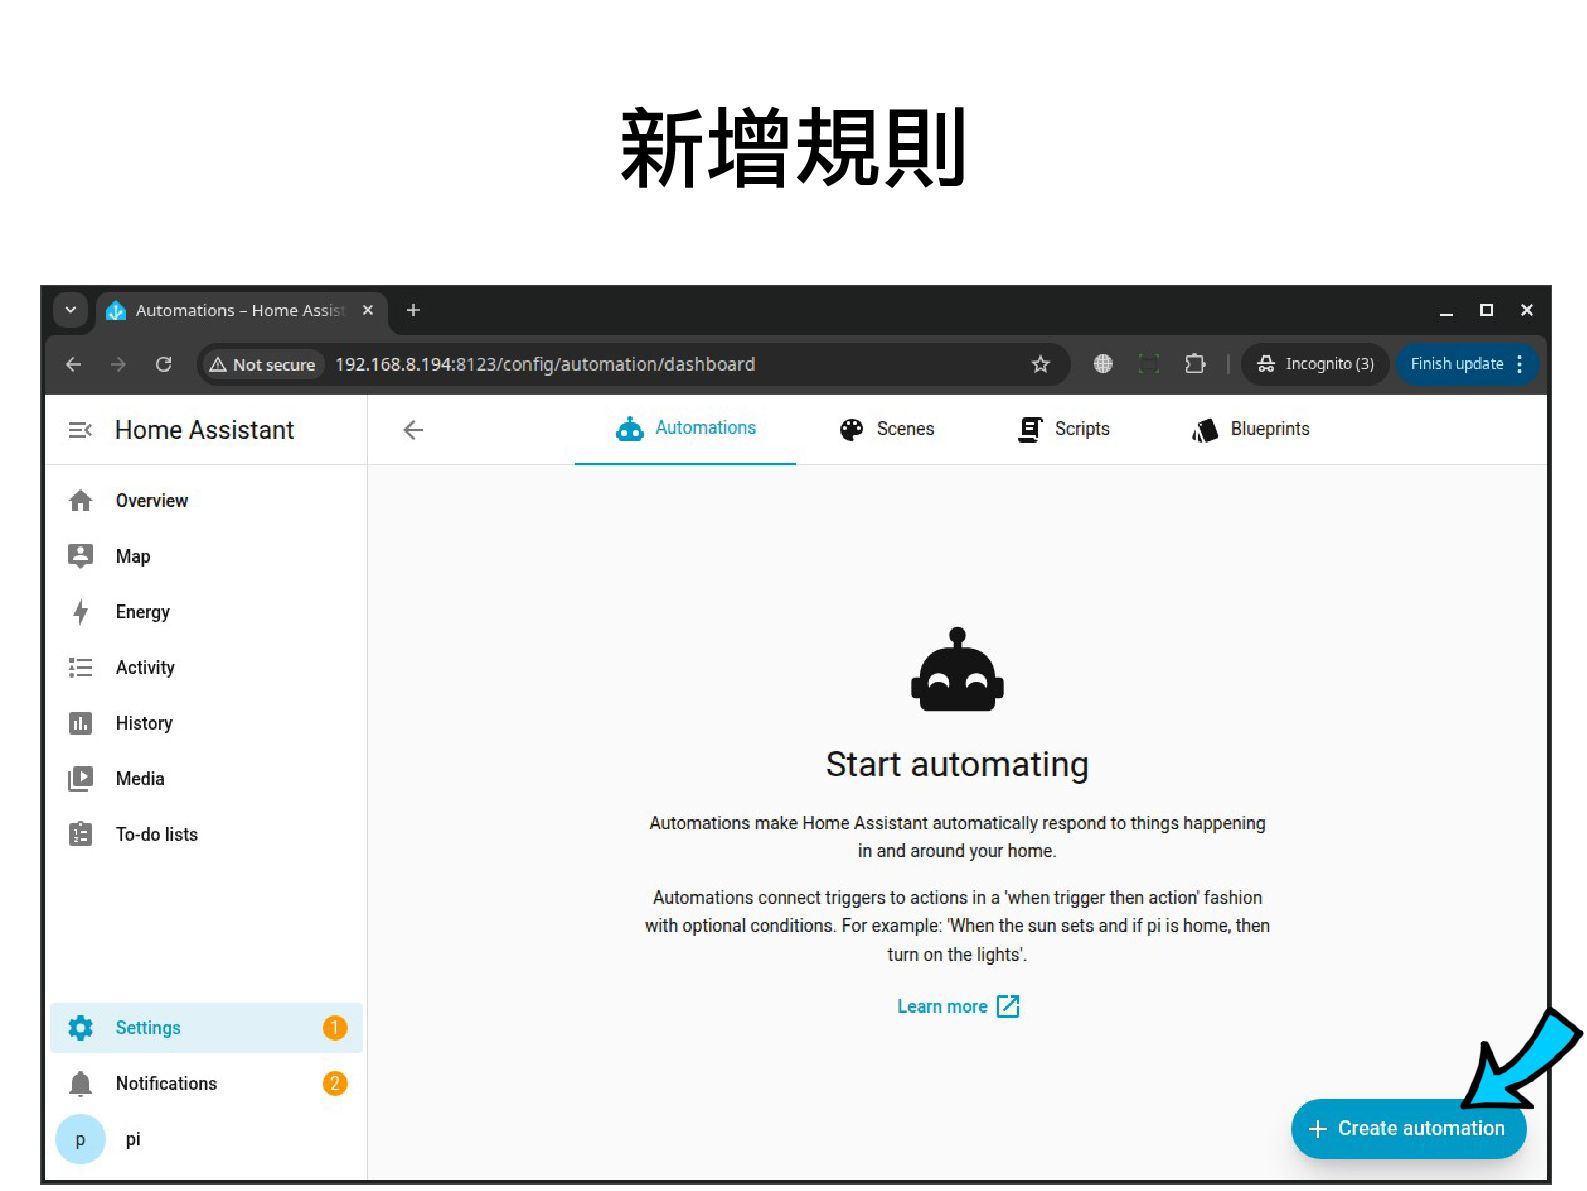This screenshot has height=1191, width=1587.
Task: Switch to the Scenes tab
Action: coord(887,429)
